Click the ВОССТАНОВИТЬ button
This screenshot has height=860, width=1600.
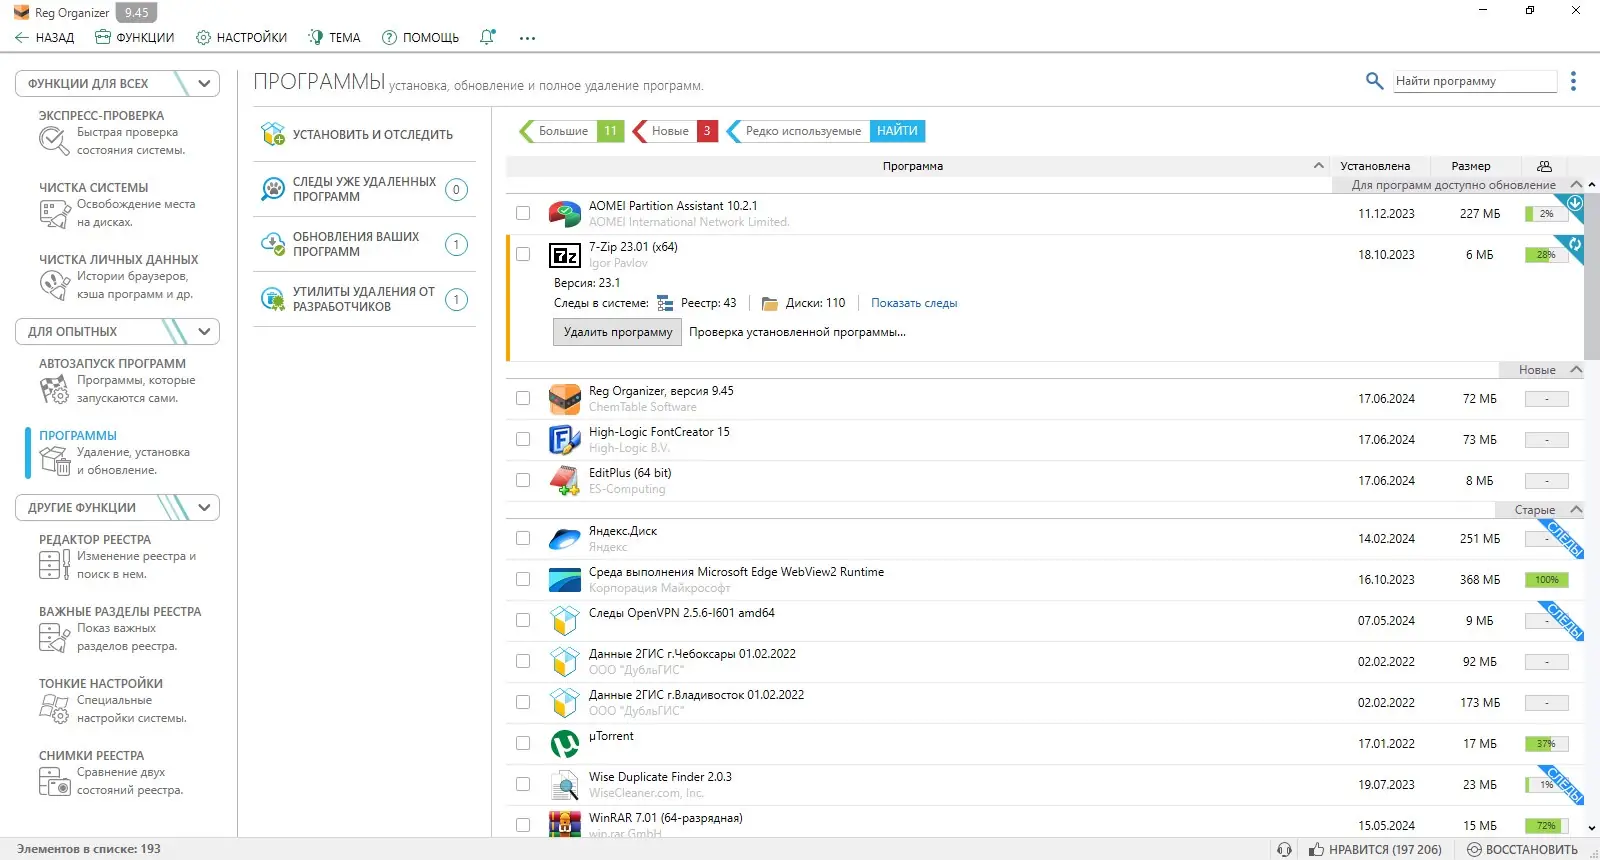(1523, 849)
